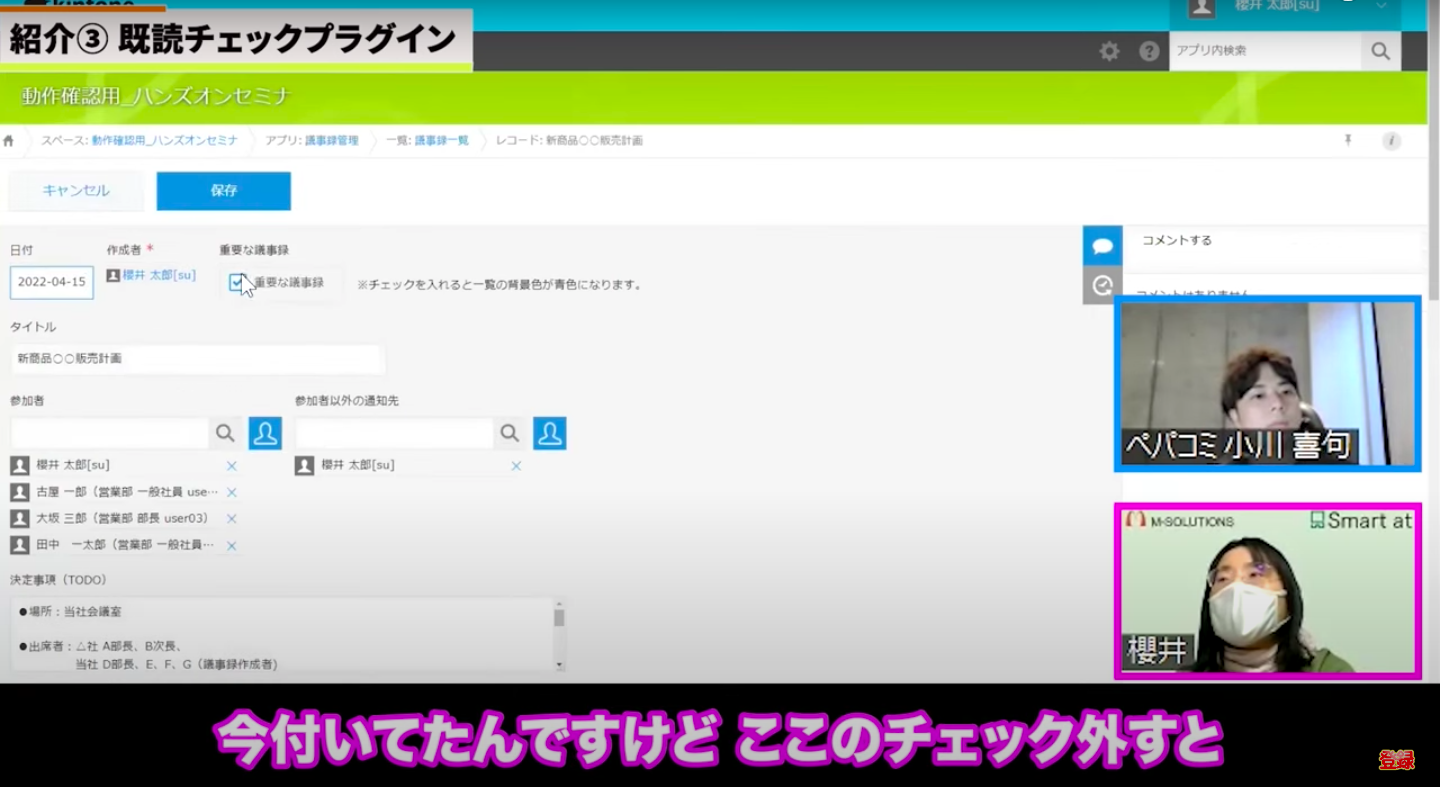Click the 日付 date input field

tap(52, 283)
